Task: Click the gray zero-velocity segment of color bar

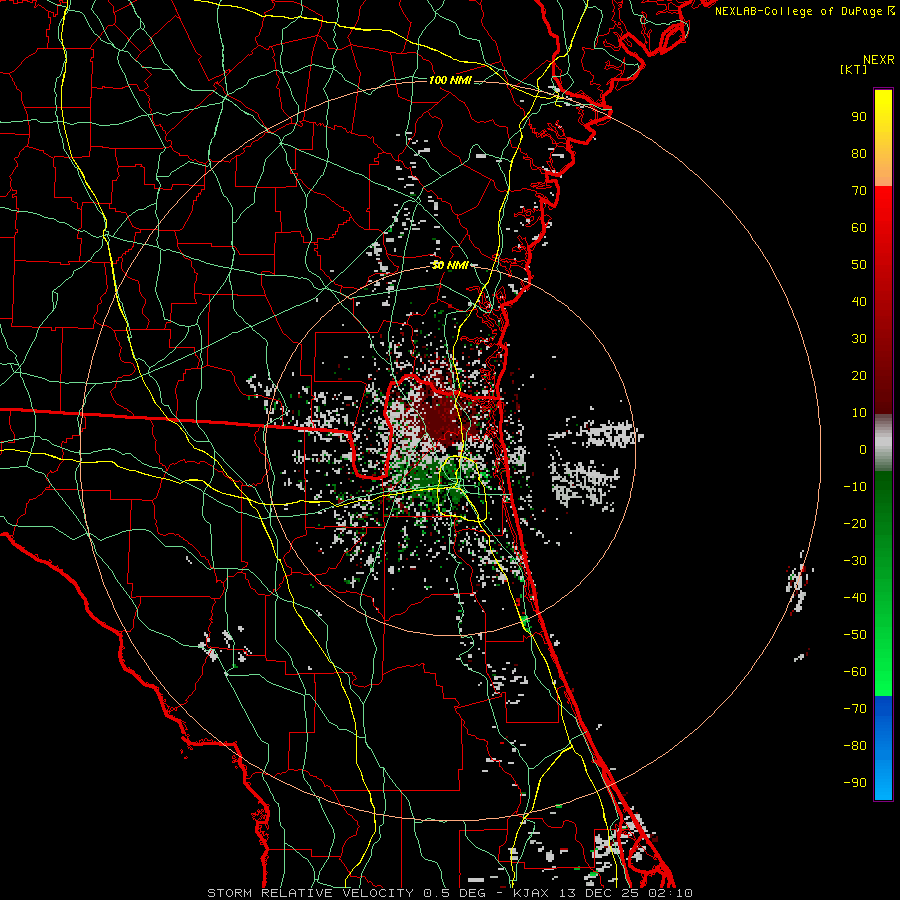Action: tap(883, 443)
